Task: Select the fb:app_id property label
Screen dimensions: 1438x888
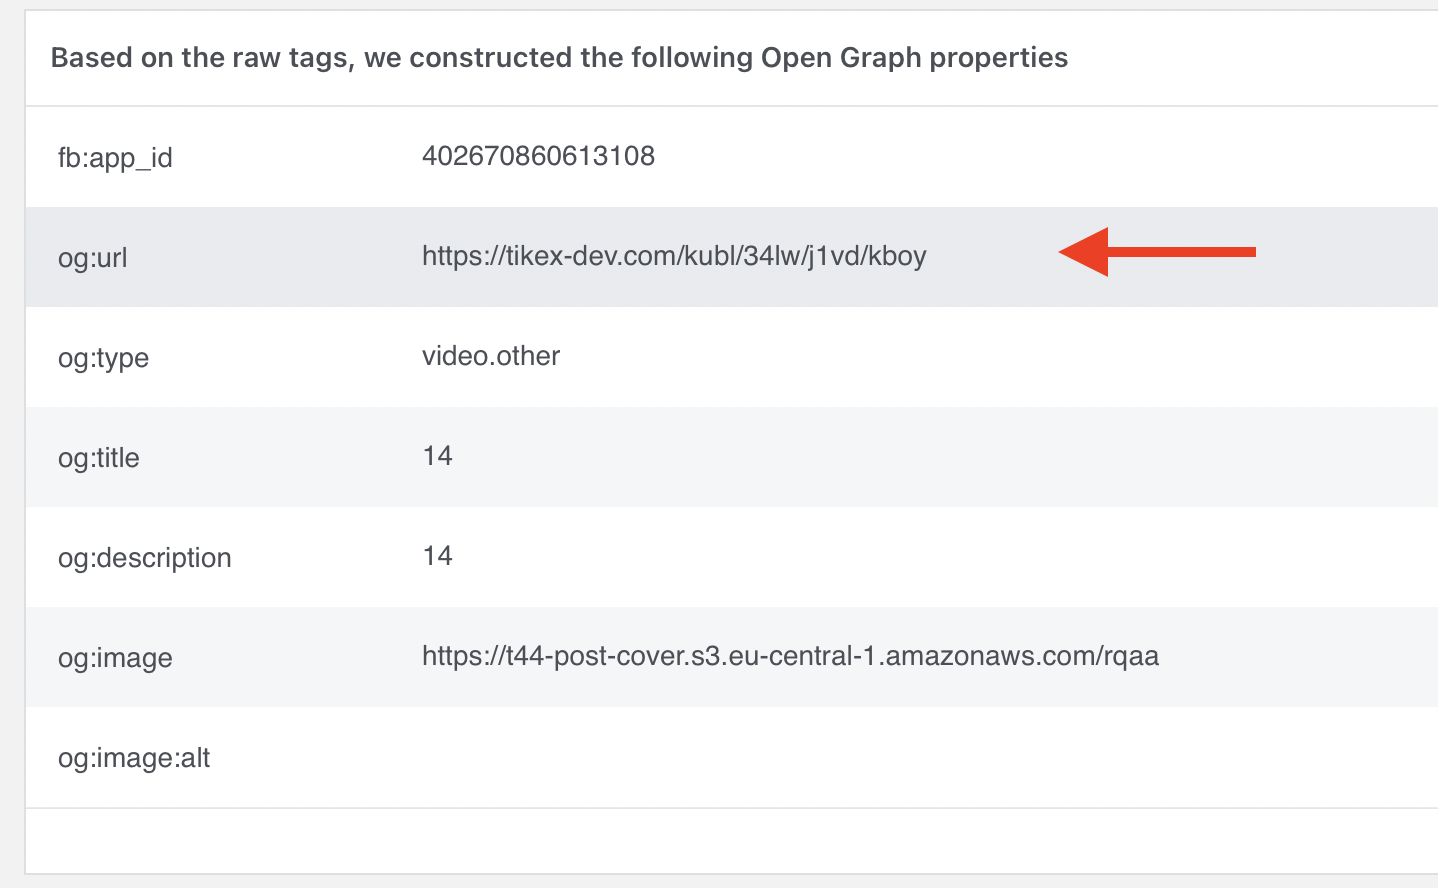Action: tap(115, 158)
